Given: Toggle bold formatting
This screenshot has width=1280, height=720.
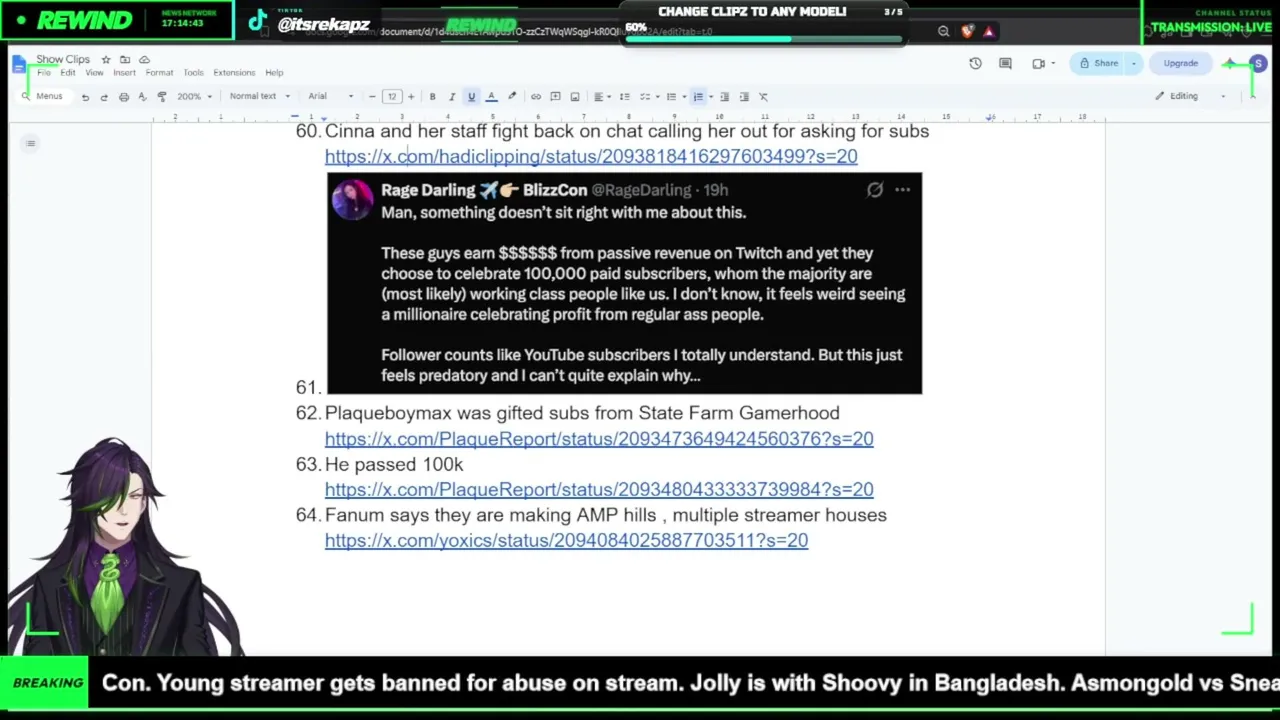Looking at the screenshot, I should pos(432,97).
